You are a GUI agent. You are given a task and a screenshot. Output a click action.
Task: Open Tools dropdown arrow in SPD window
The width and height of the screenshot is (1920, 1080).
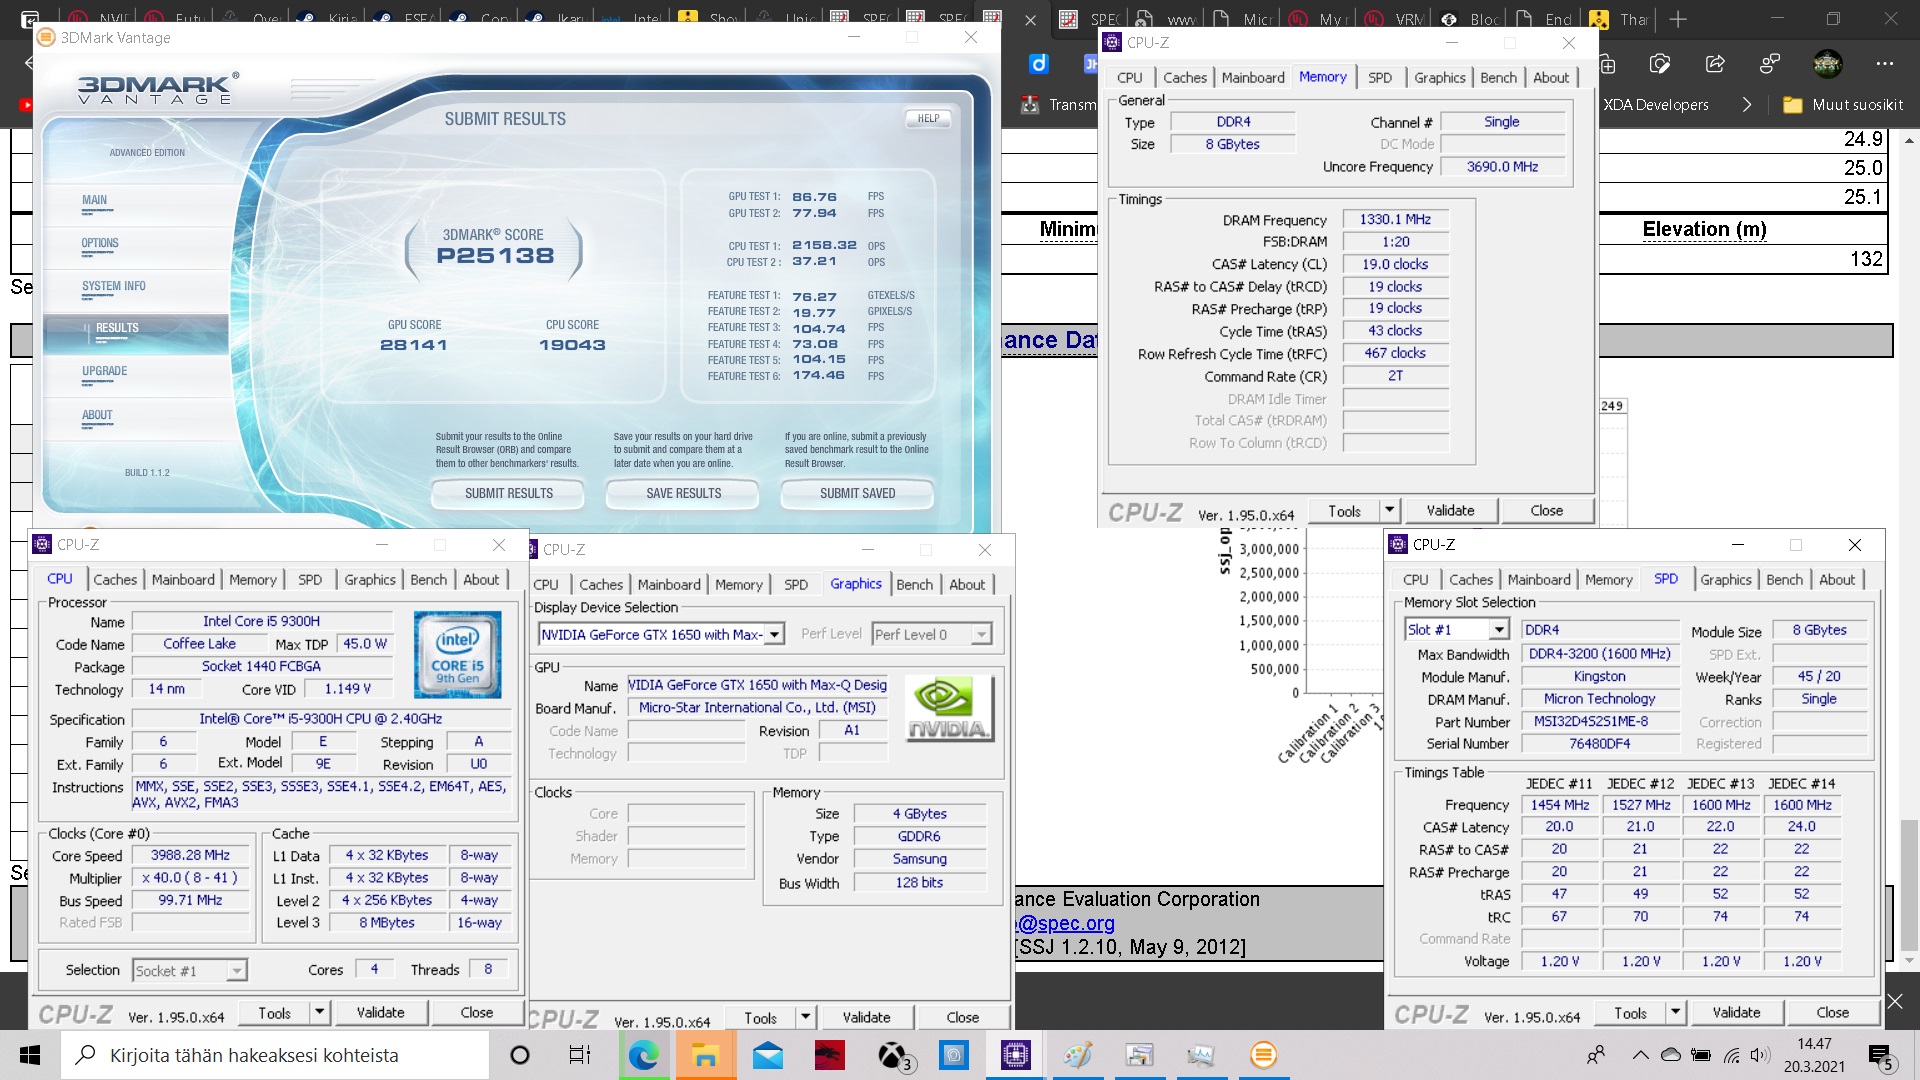tap(1675, 1012)
